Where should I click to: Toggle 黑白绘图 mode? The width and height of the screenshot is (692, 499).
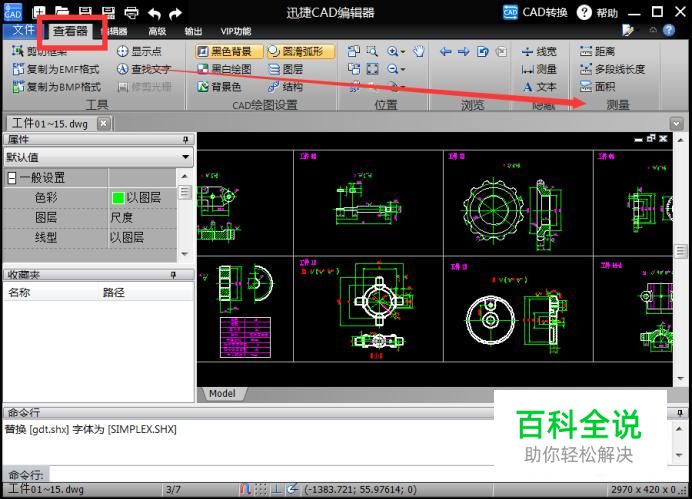224,69
